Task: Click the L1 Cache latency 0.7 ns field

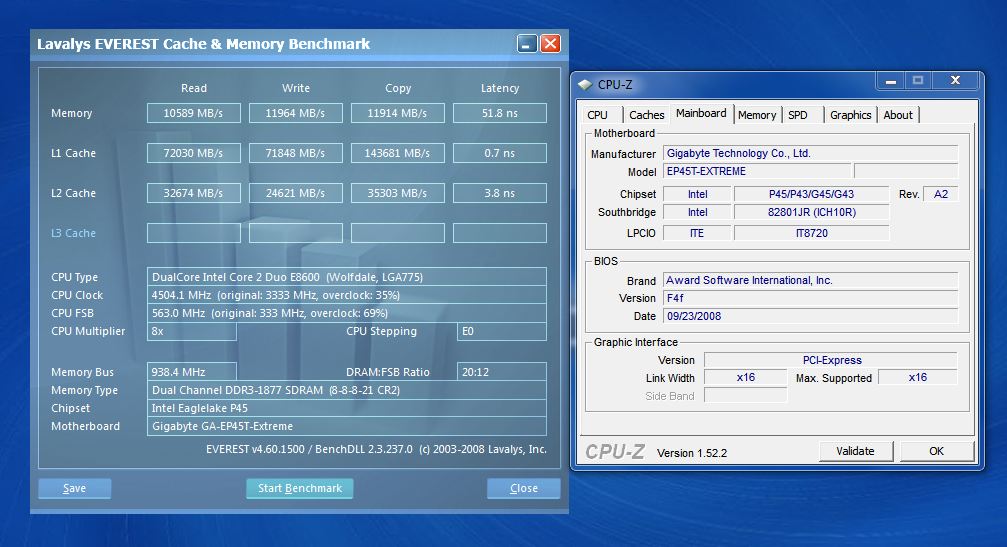Action: pyautogui.click(x=500, y=153)
